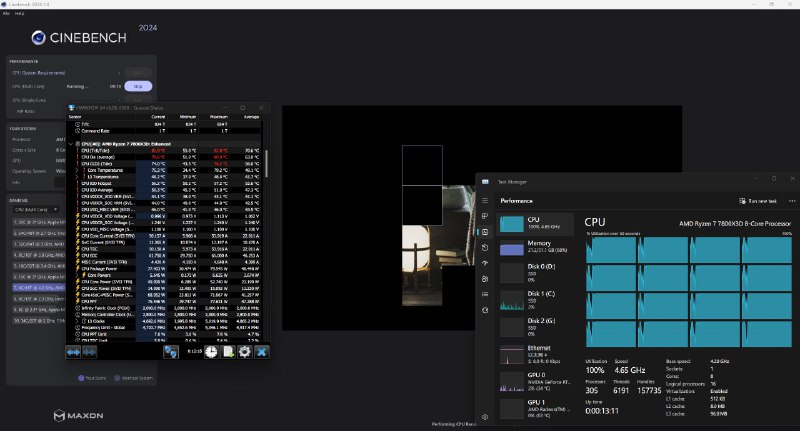This screenshot has width=800, height=431.
Task: Click Average column header in HWiNFO
Action: pos(252,117)
